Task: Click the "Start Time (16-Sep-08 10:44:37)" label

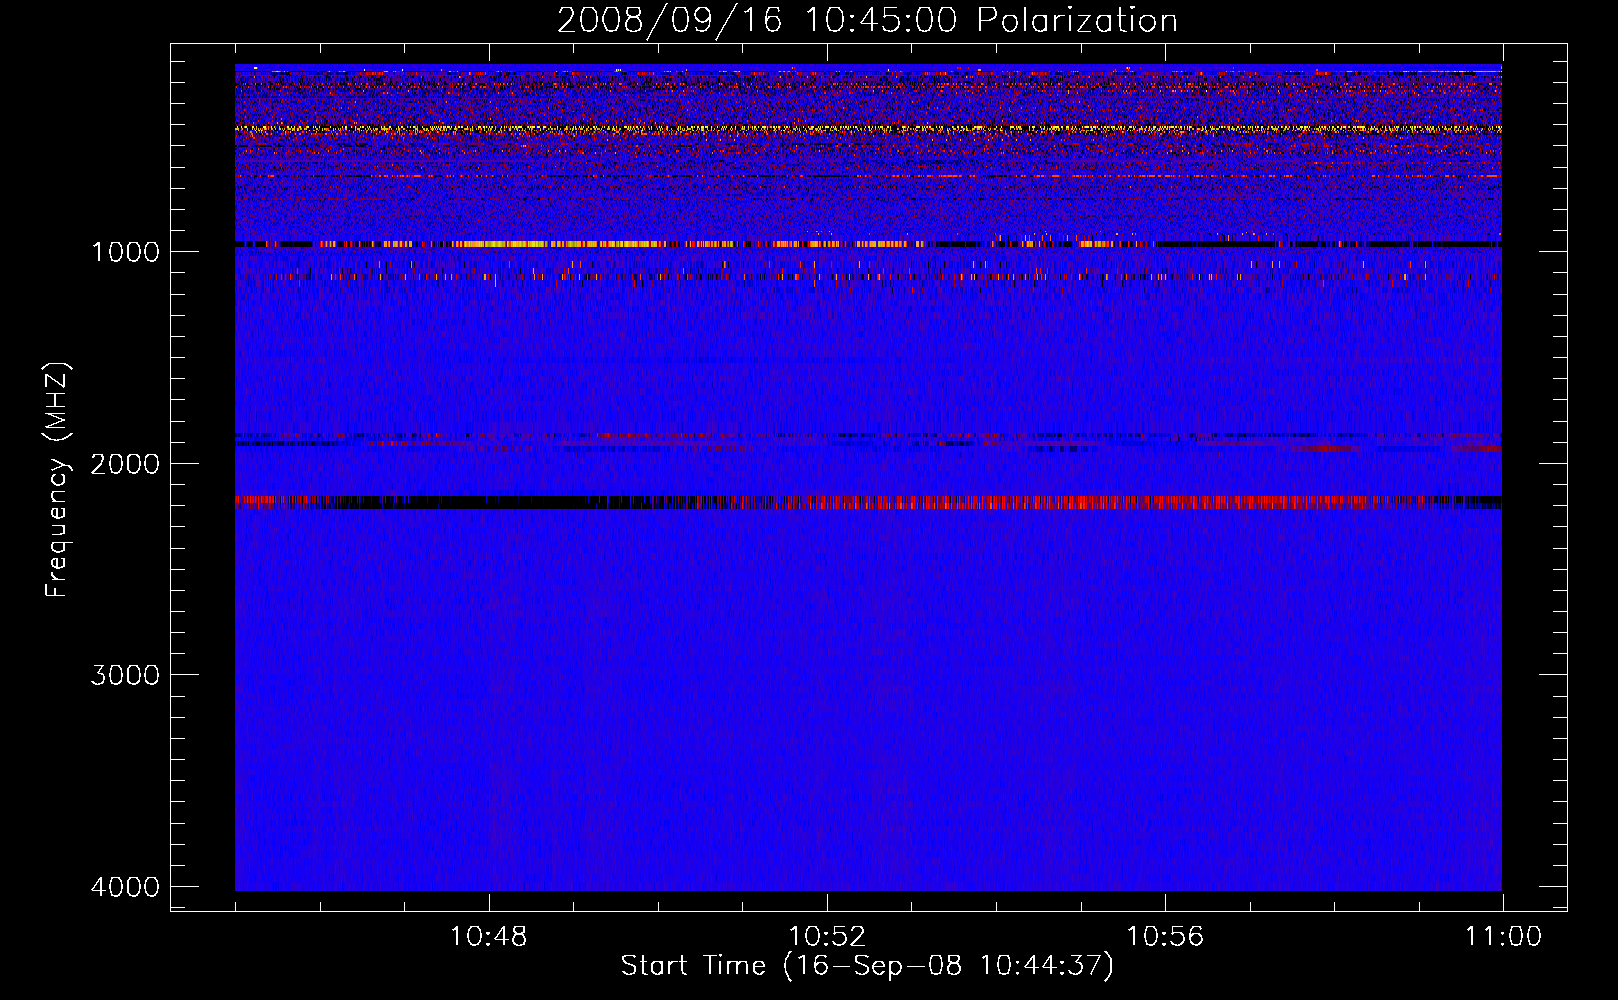Action: click(867, 966)
